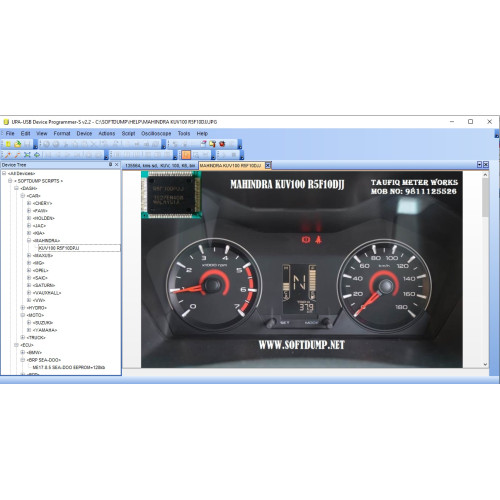Click the R5F10DJJ chip photo thumbnail
This screenshot has height=500, width=500.
point(171,195)
